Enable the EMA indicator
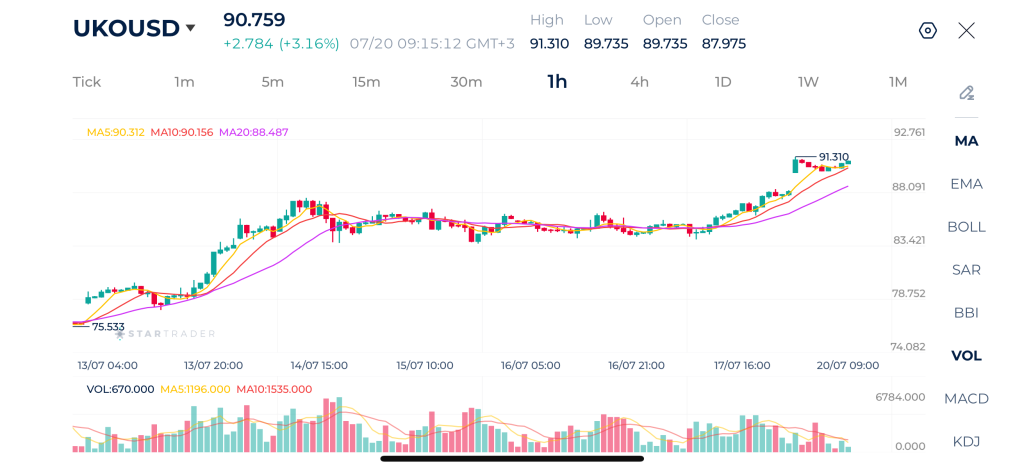This screenshot has width=1024, height=471. [x=967, y=184]
